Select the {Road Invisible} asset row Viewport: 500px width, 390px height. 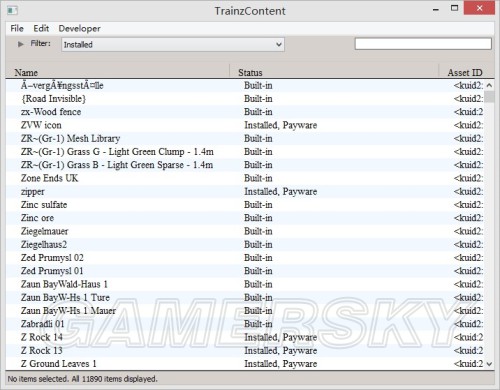coord(245,99)
